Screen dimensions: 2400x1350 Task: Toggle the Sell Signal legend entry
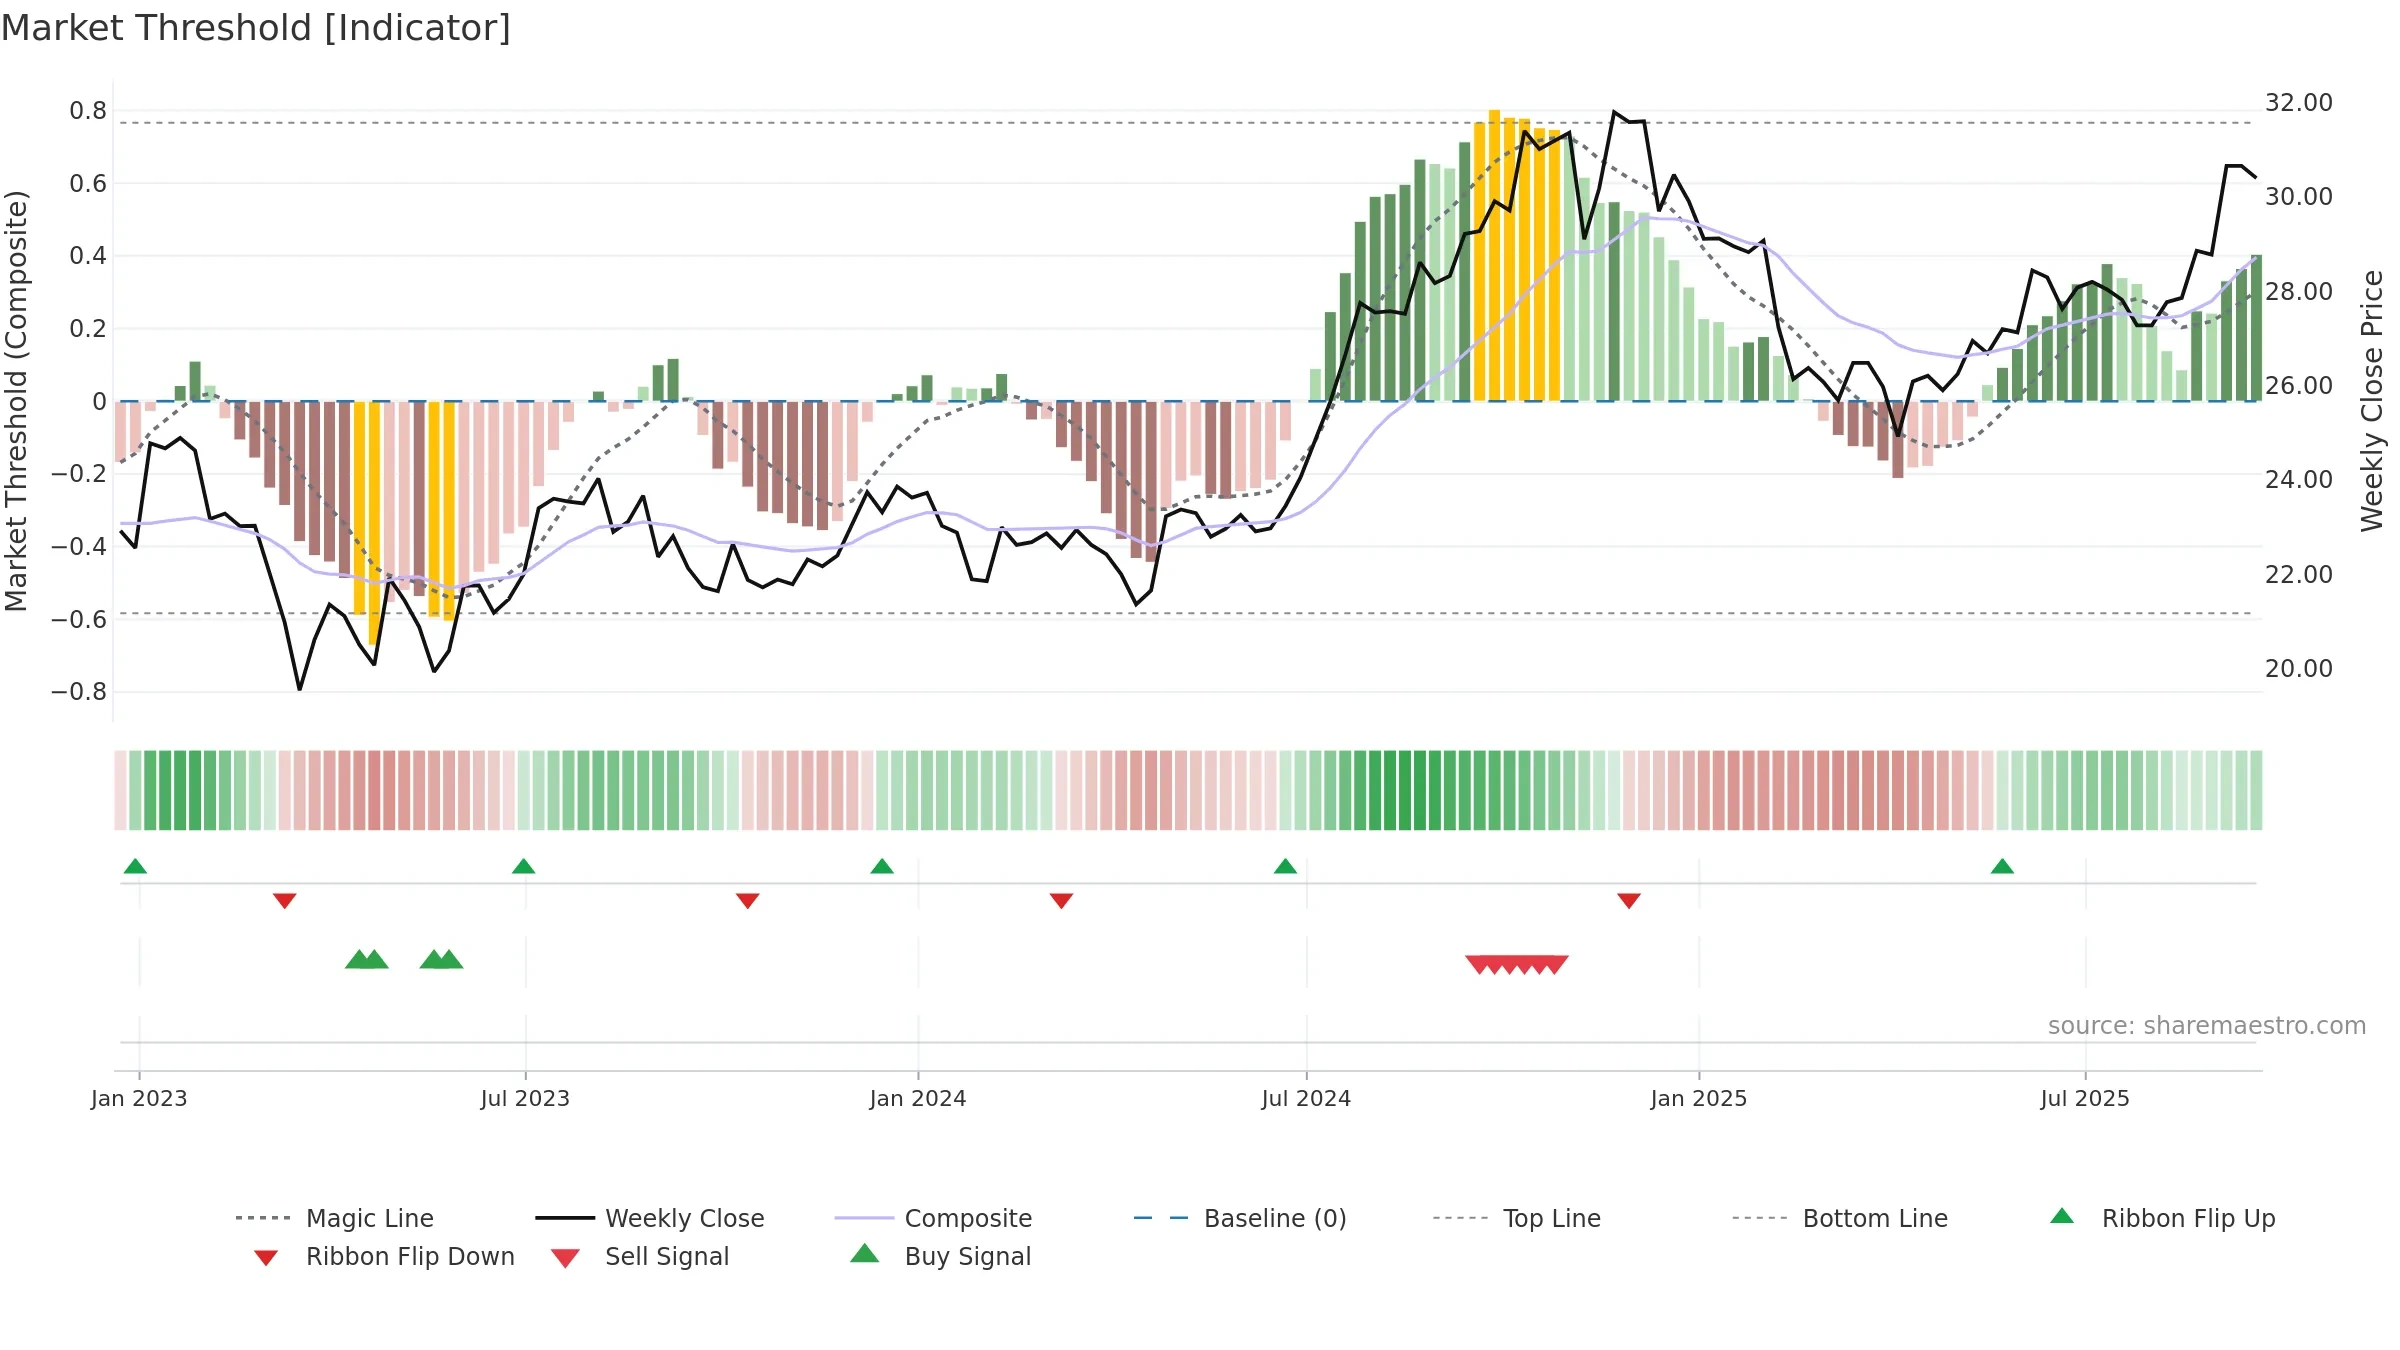[640, 1256]
